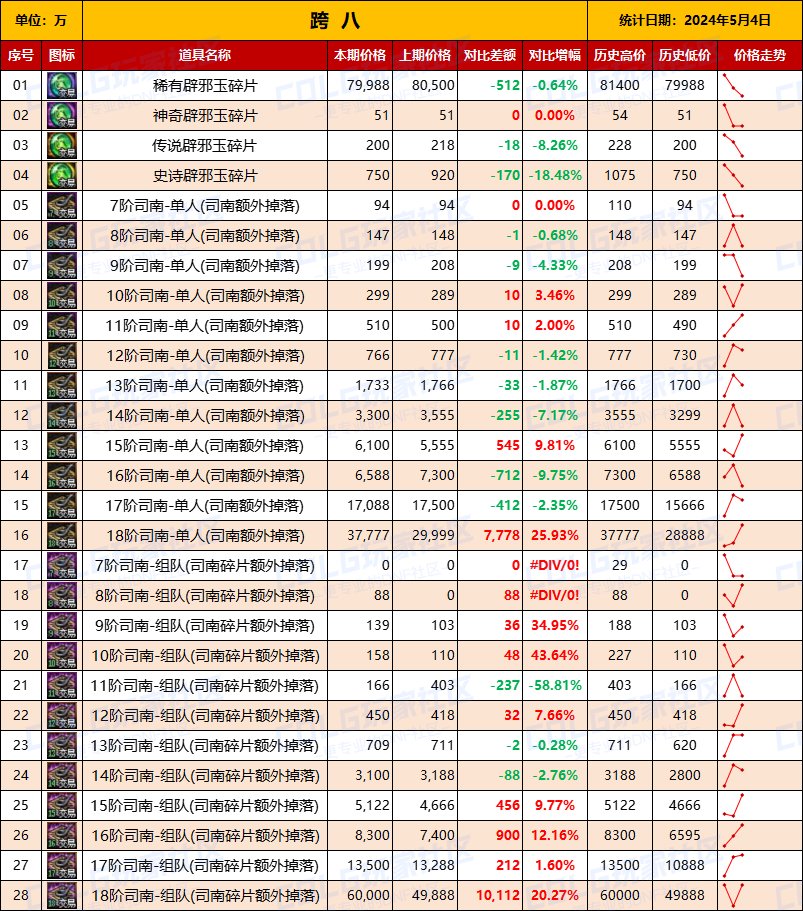Click the previous price 13,288
The height and width of the screenshot is (911, 803).
coord(433,866)
